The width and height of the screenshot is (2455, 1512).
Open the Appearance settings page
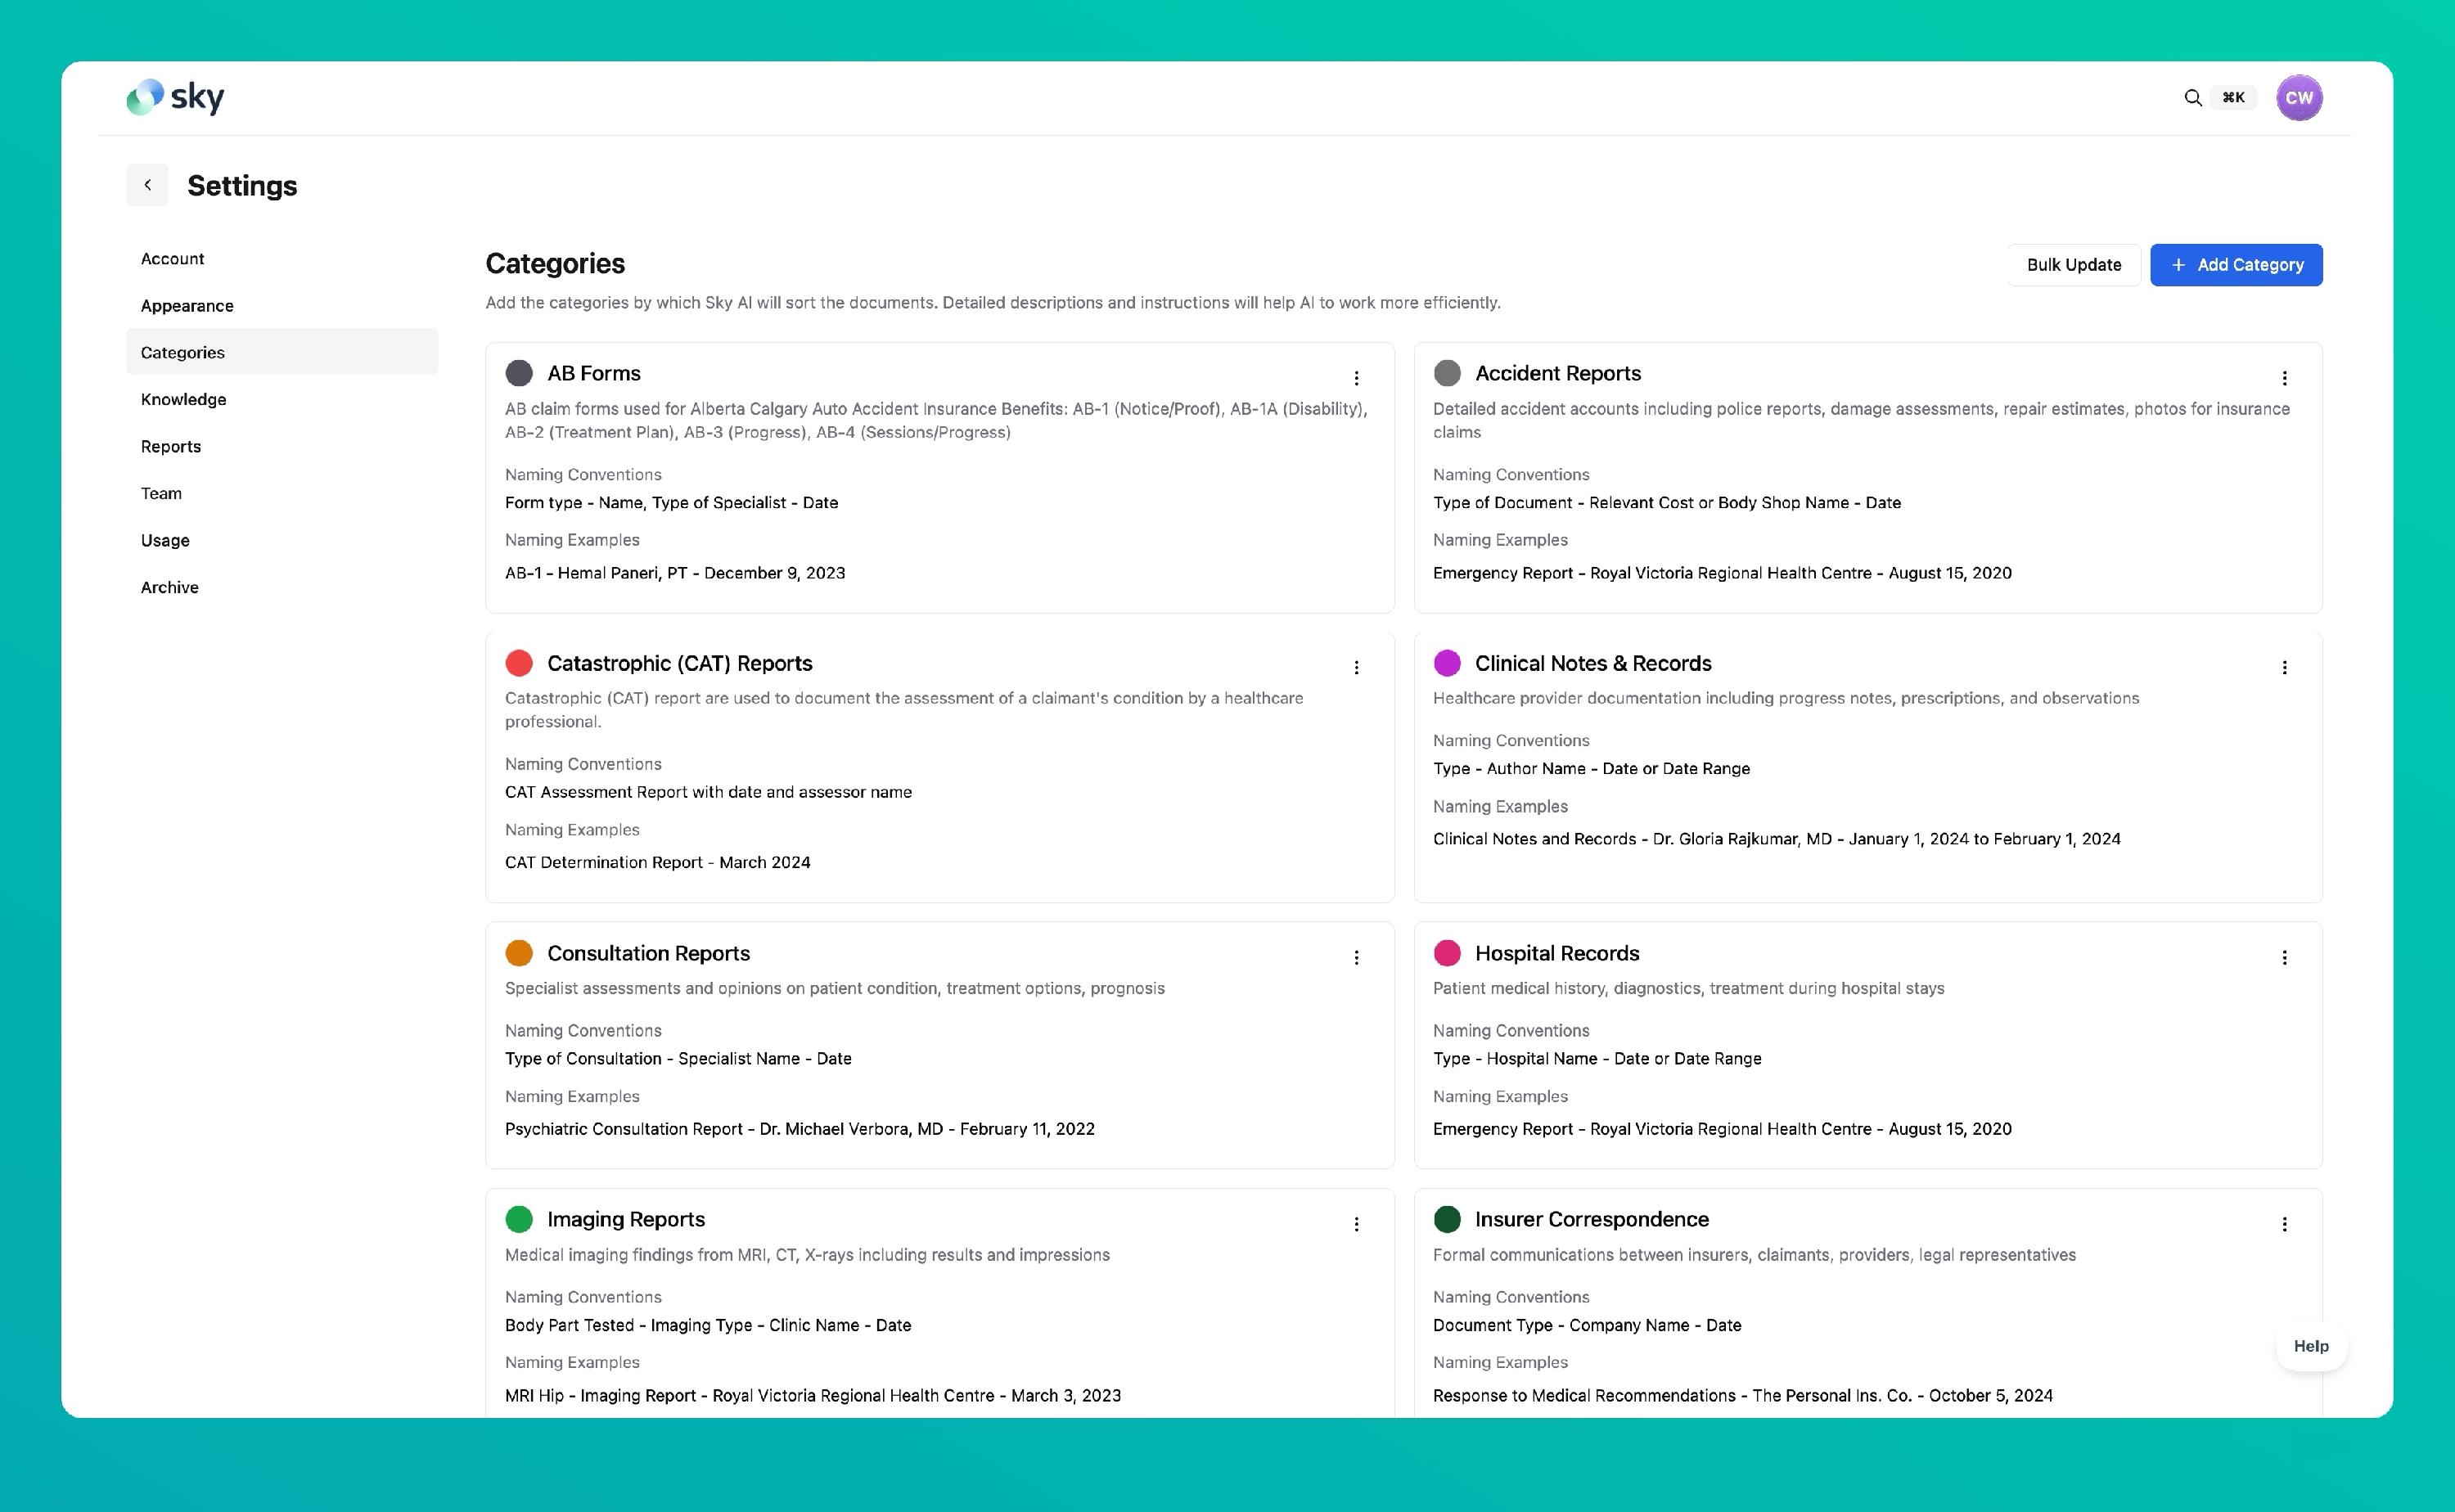(x=187, y=305)
